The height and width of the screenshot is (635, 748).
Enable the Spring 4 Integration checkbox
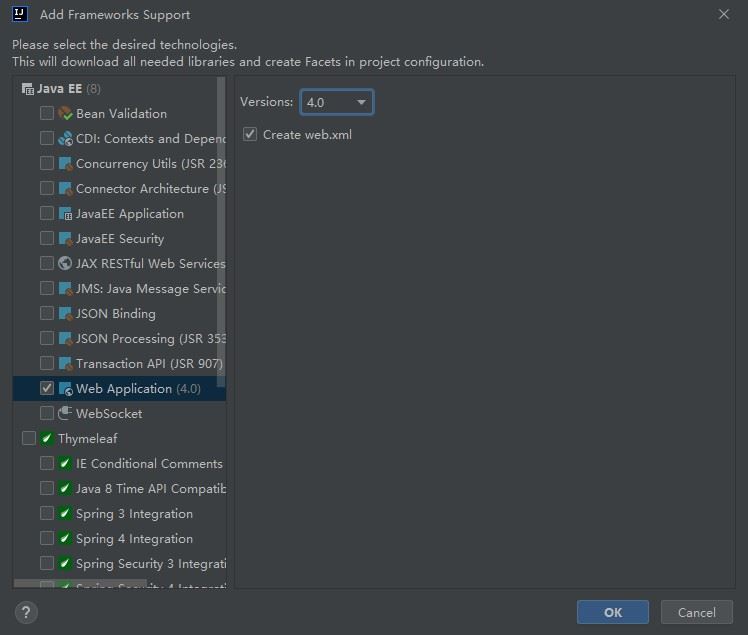tap(47, 538)
